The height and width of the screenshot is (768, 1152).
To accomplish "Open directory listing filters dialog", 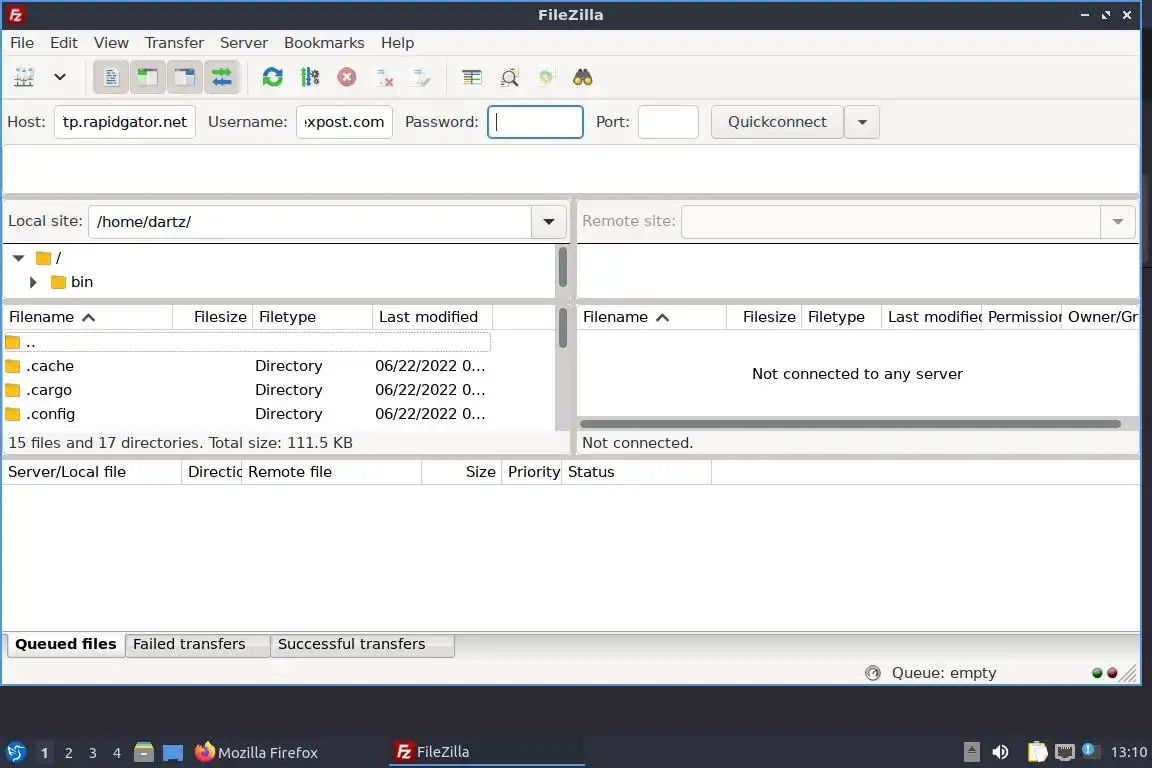I will [x=472, y=77].
